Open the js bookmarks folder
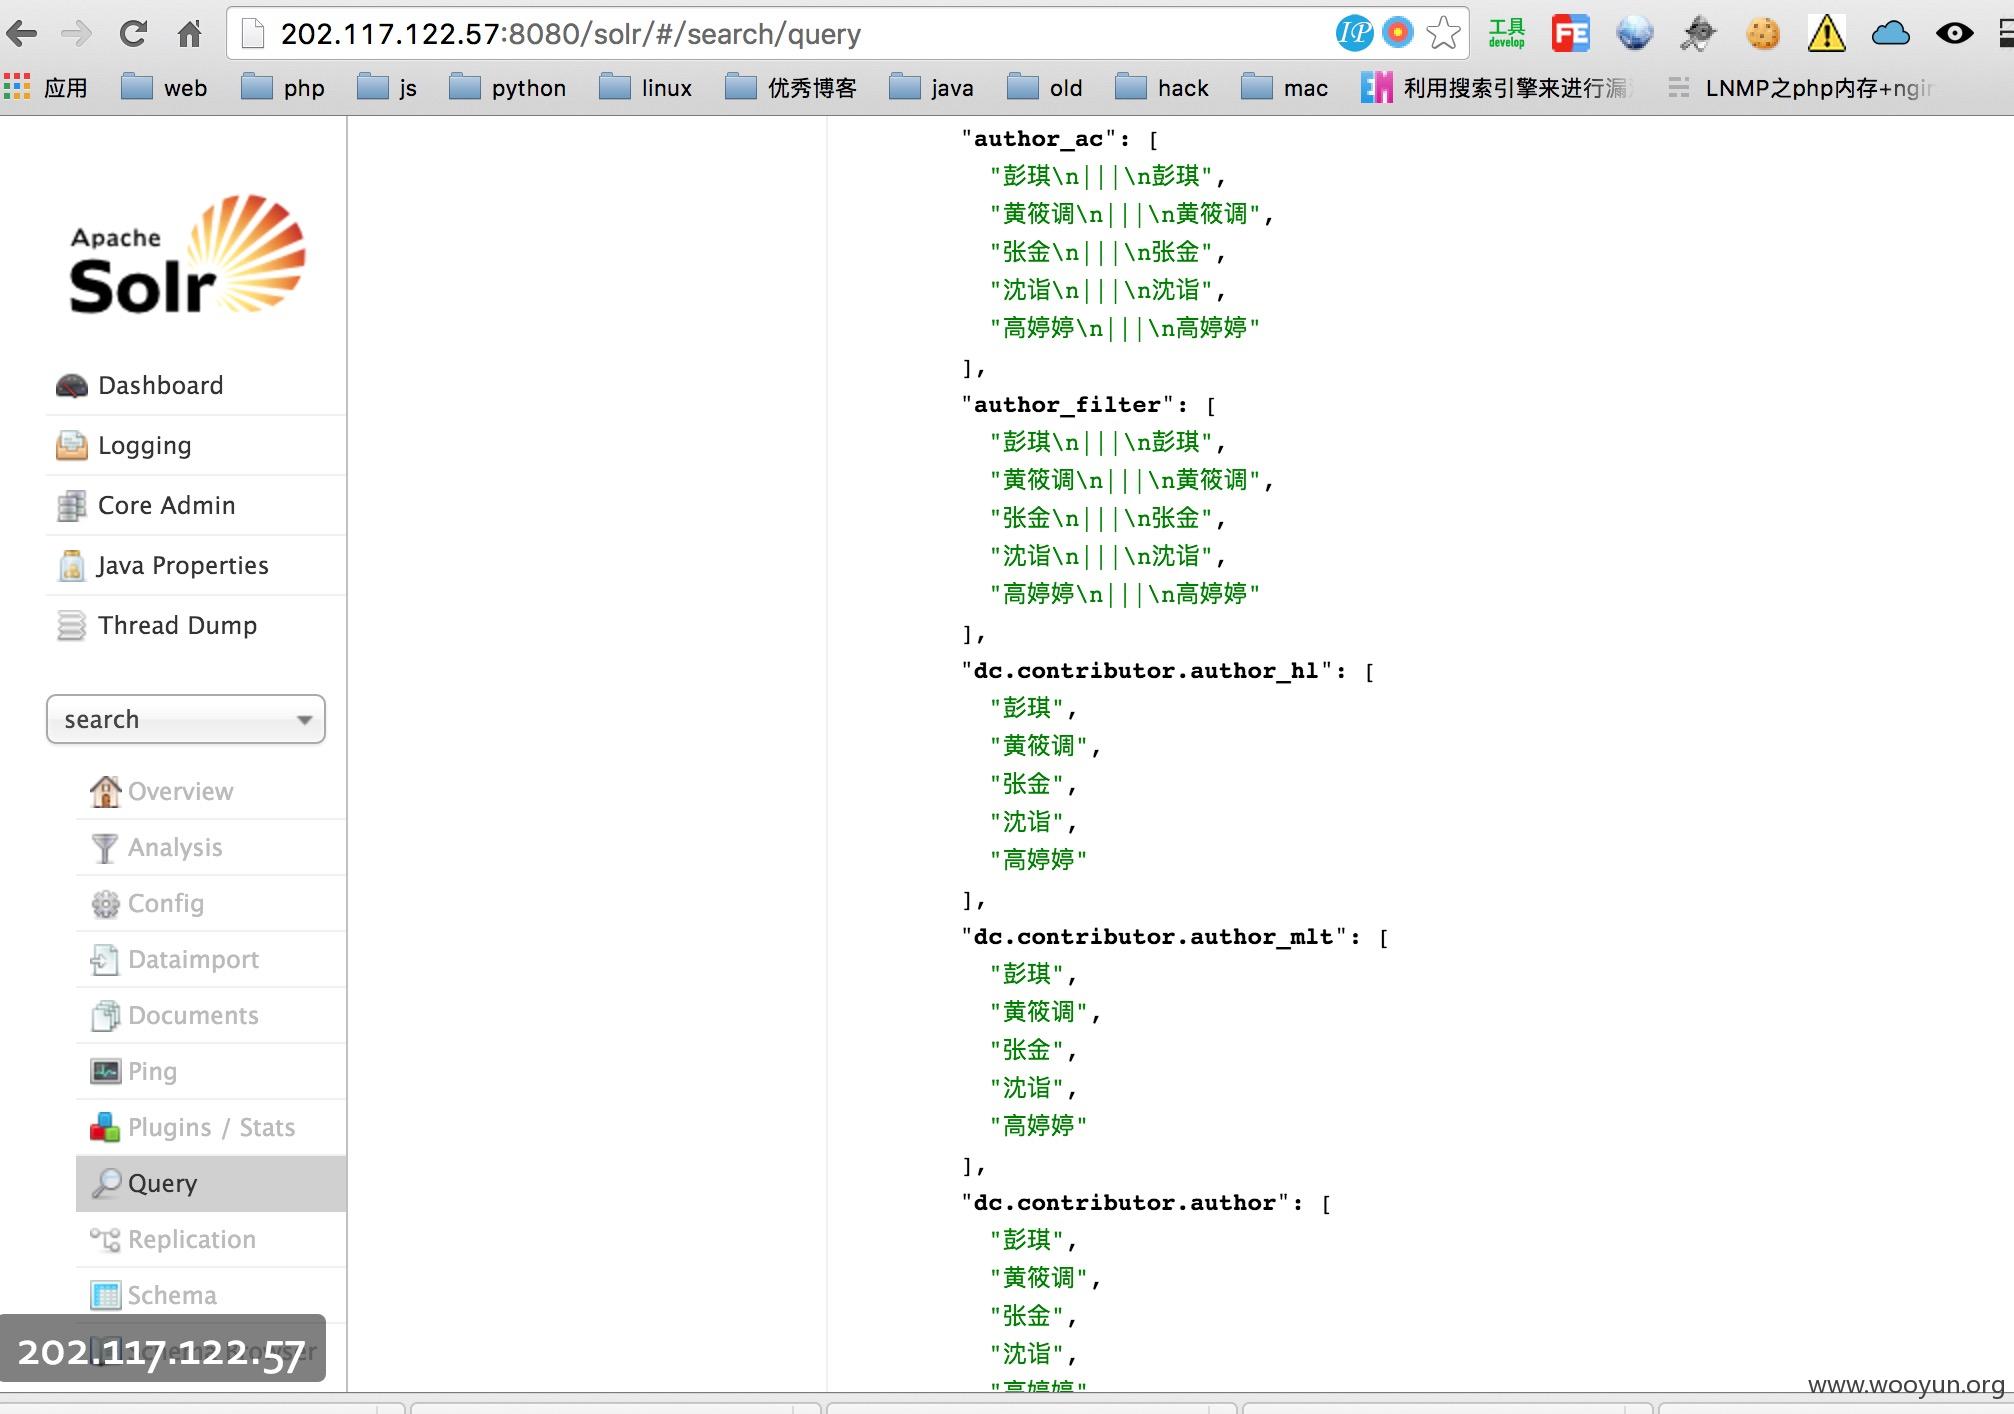Image resolution: width=2014 pixels, height=1414 pixels. [x=387, y=88]
